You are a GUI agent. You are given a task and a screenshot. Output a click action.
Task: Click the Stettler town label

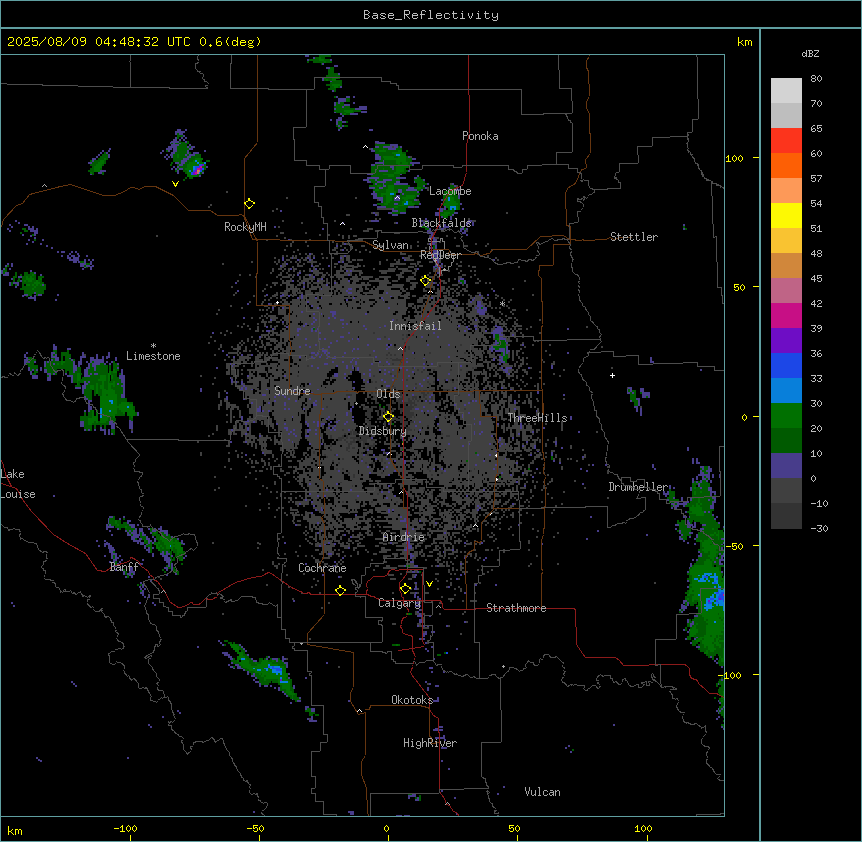(634, 237)
